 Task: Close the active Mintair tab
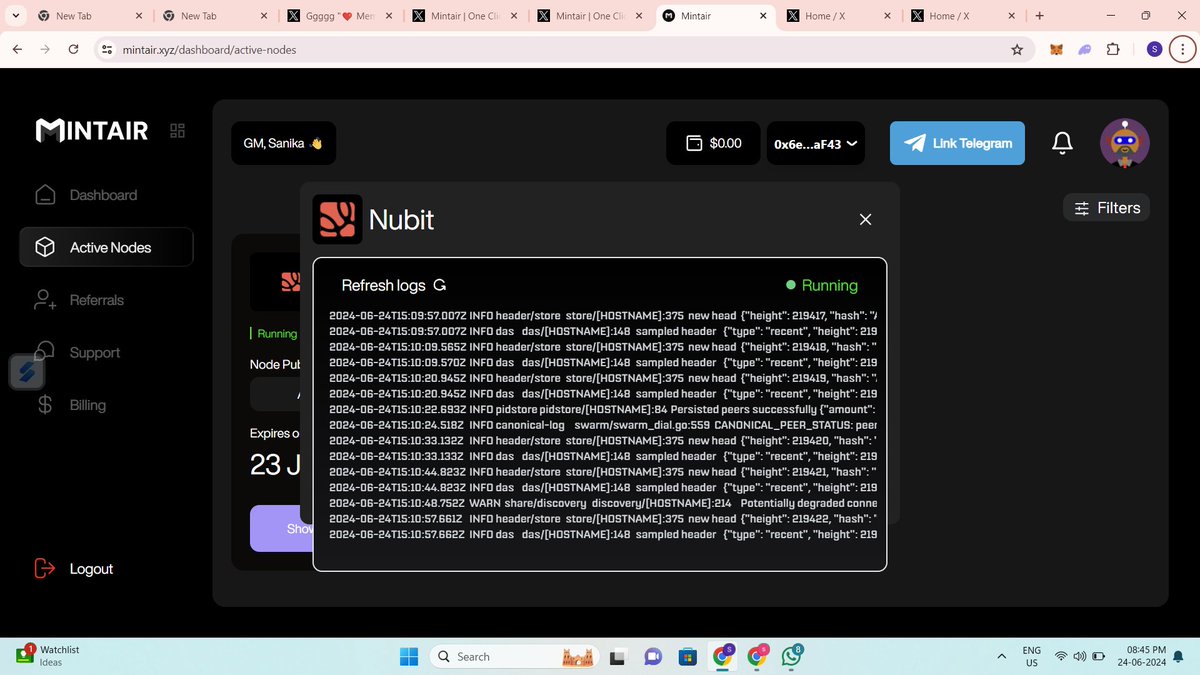pyautogui.click(x=762, y=16)
